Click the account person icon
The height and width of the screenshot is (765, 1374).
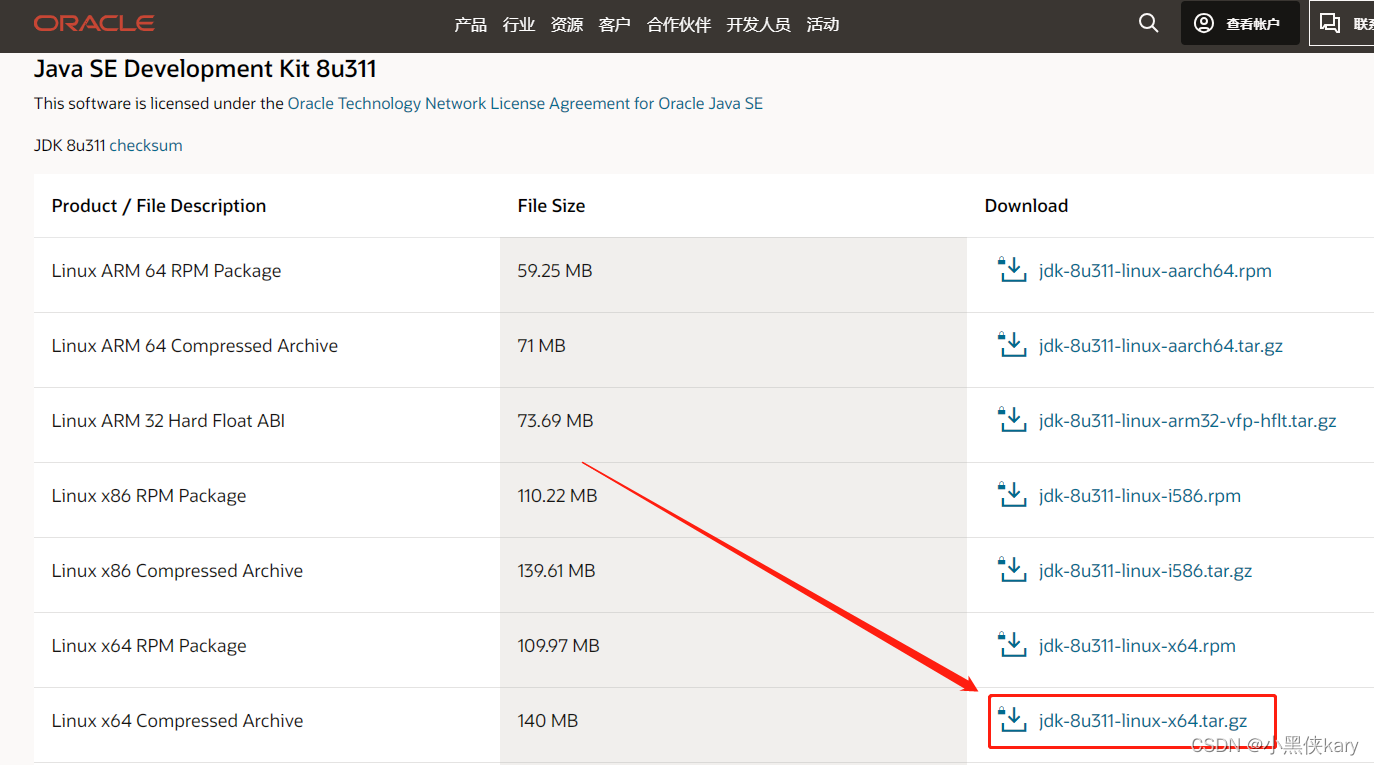[x=1204, y=23]
